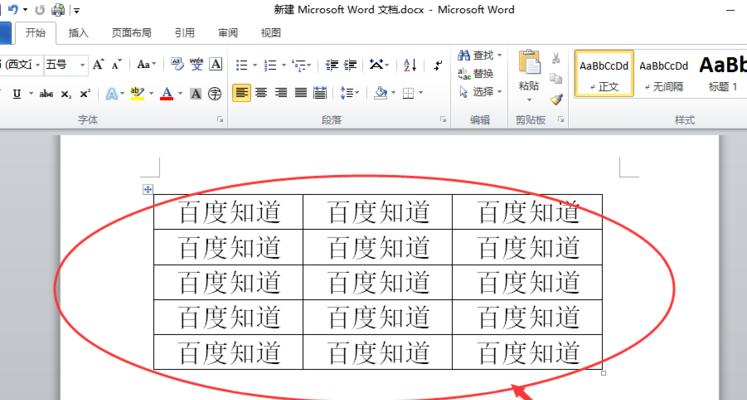This screenshot has height=400, width=747.
Task: Grow font size with large A icon
Action: click(x=98, y=64)
